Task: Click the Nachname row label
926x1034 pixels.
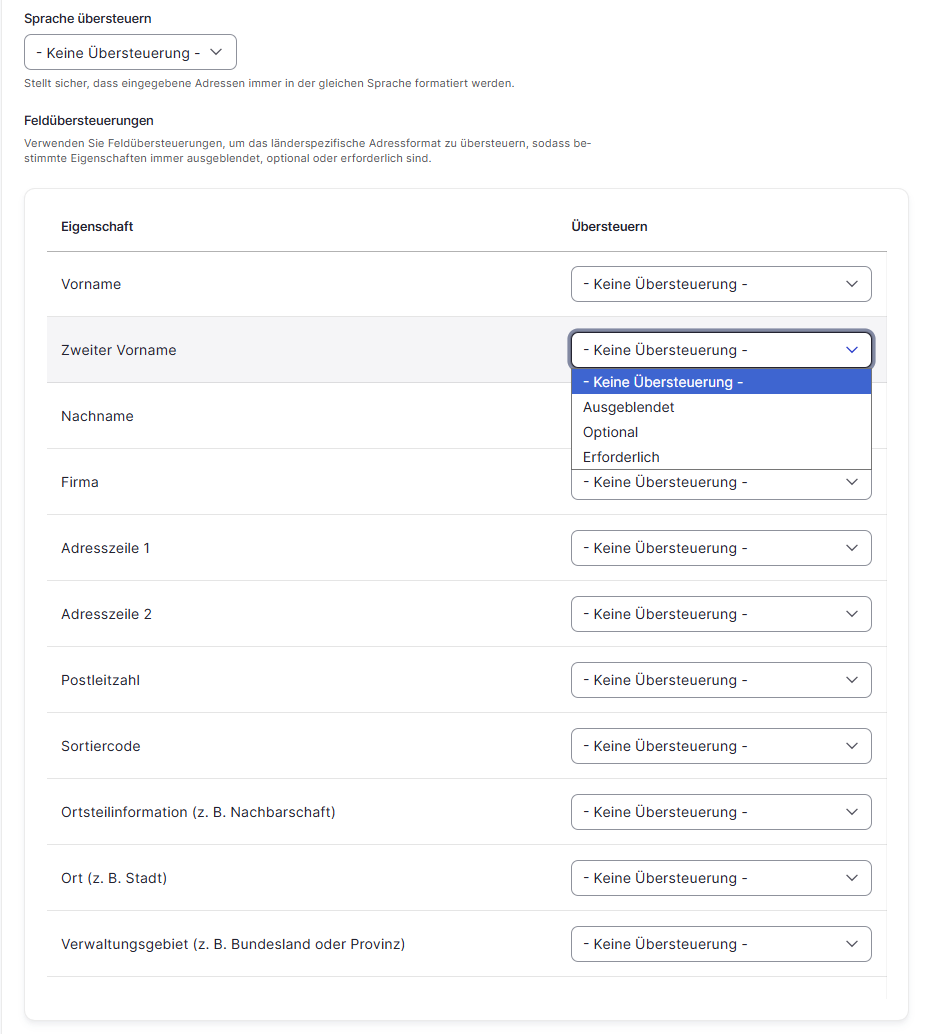Action: coord(97,416)
